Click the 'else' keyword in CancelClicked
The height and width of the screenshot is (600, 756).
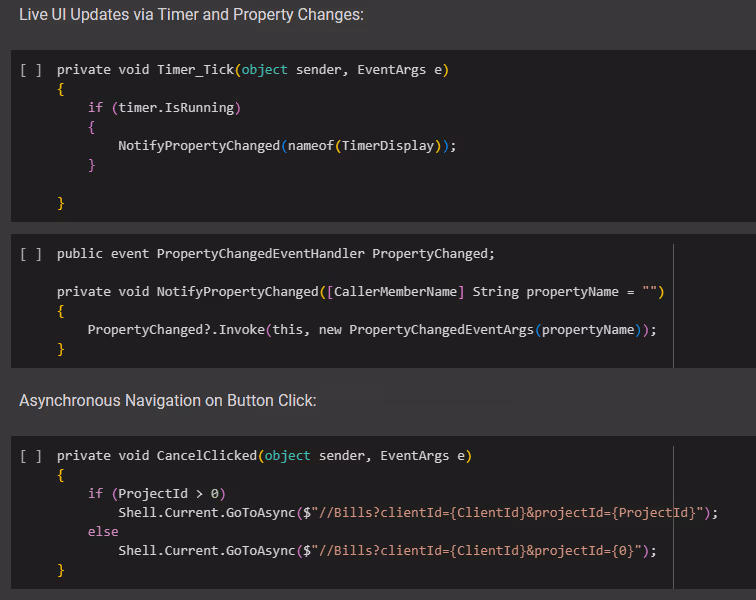tap(103, 531)
